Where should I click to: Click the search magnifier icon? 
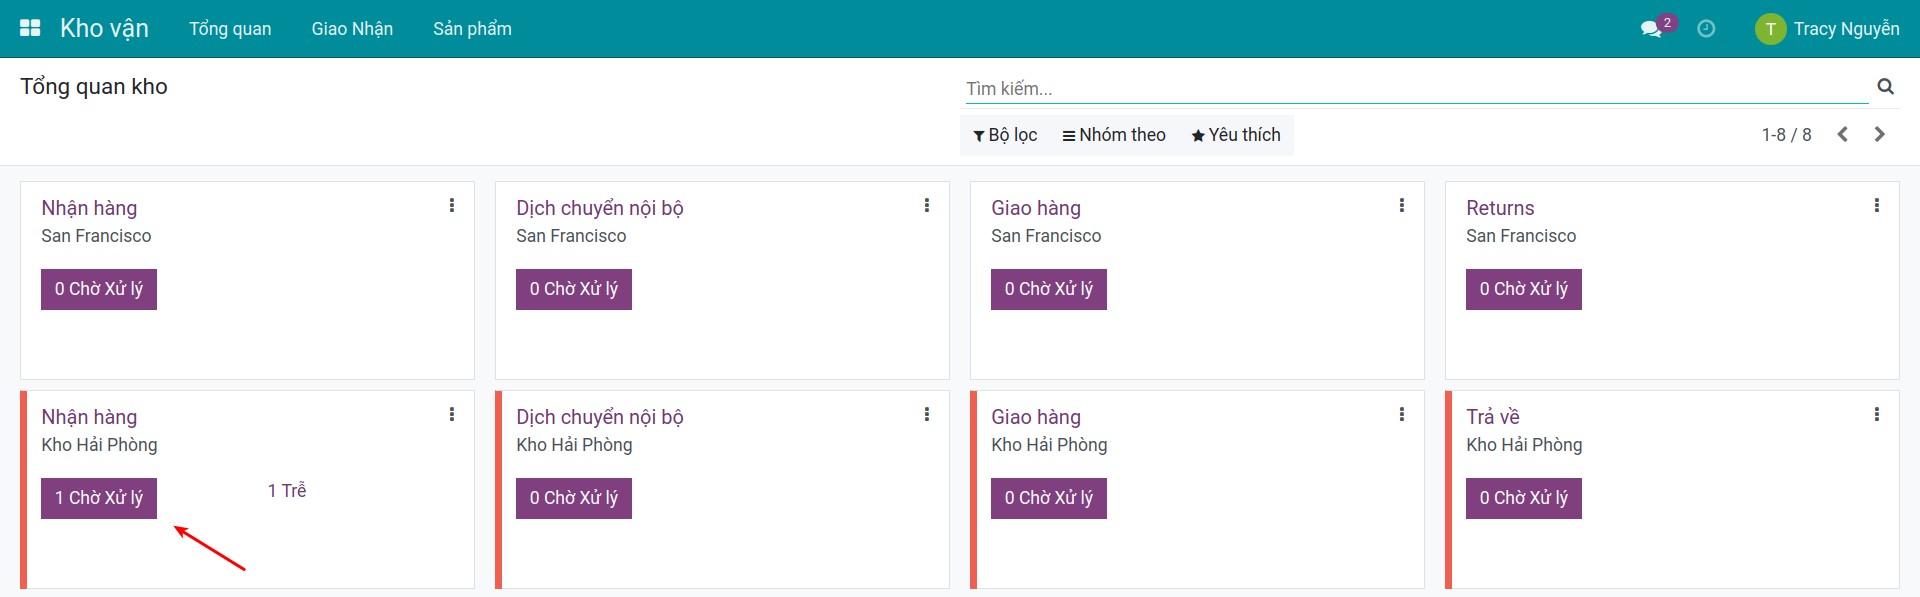(1885, 87)
